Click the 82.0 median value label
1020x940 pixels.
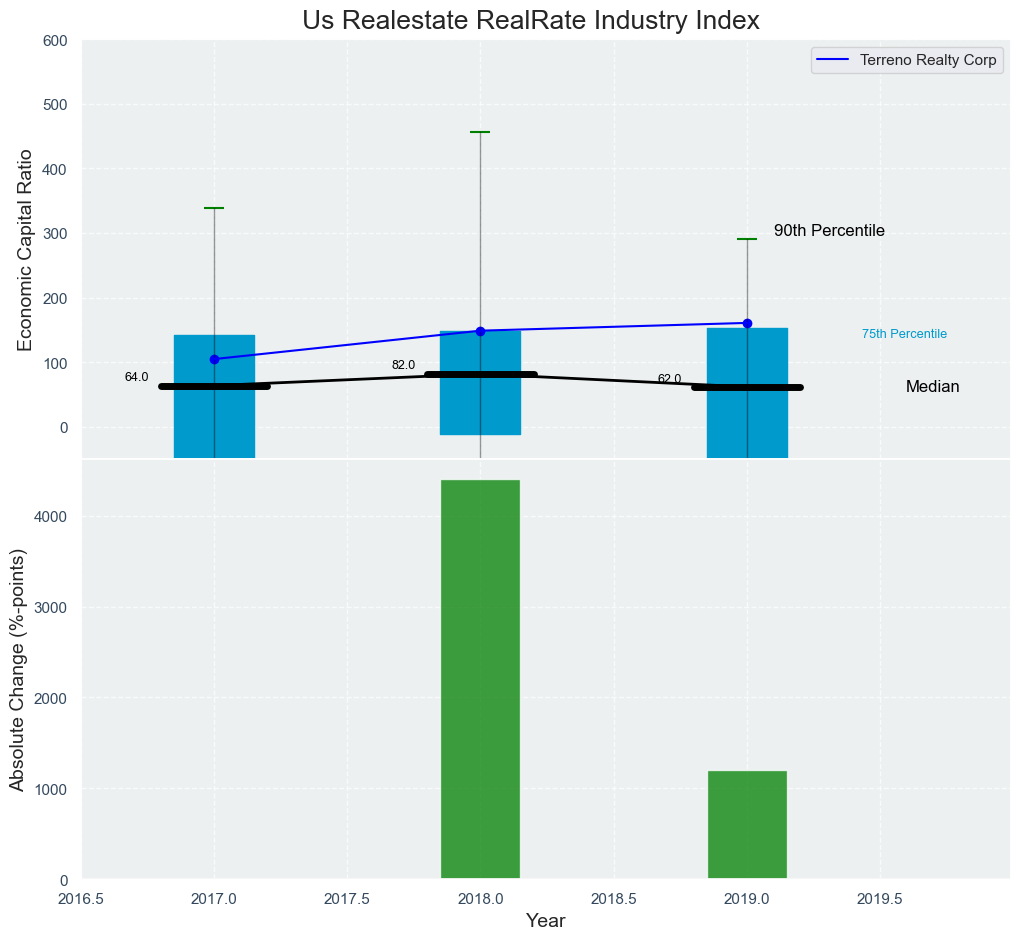click(403, 365)
